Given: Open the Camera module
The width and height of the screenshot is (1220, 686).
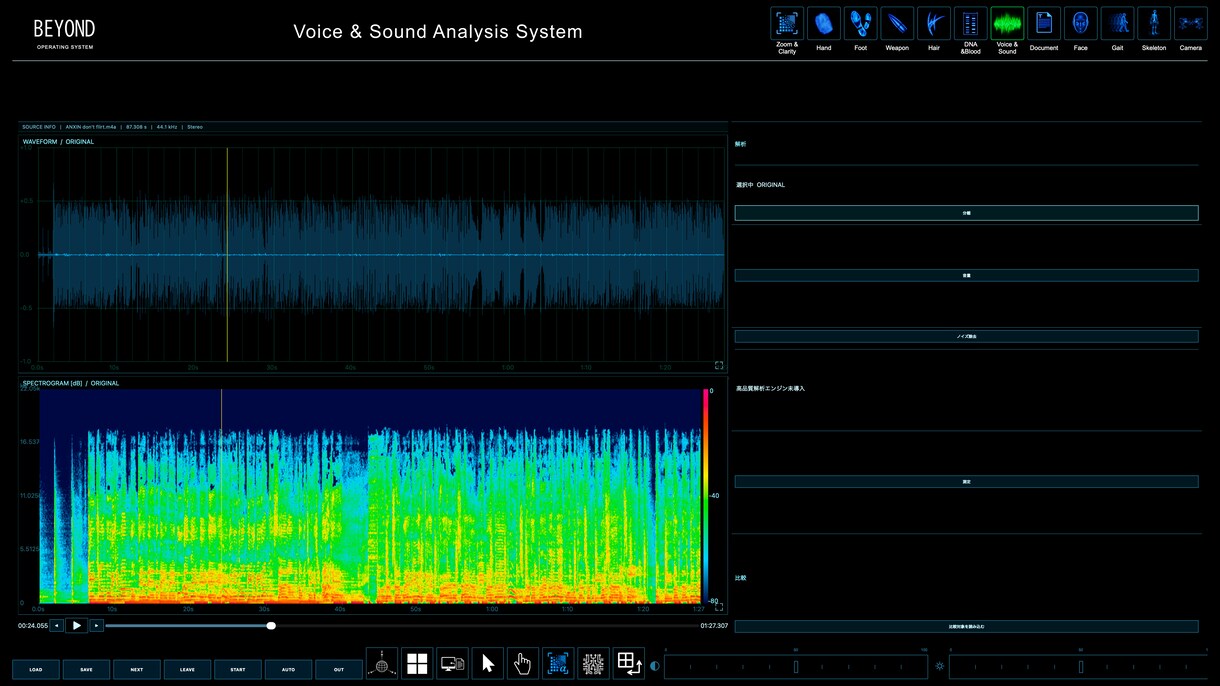Looking at the screenshot, I should click(x=1191, y=23).
